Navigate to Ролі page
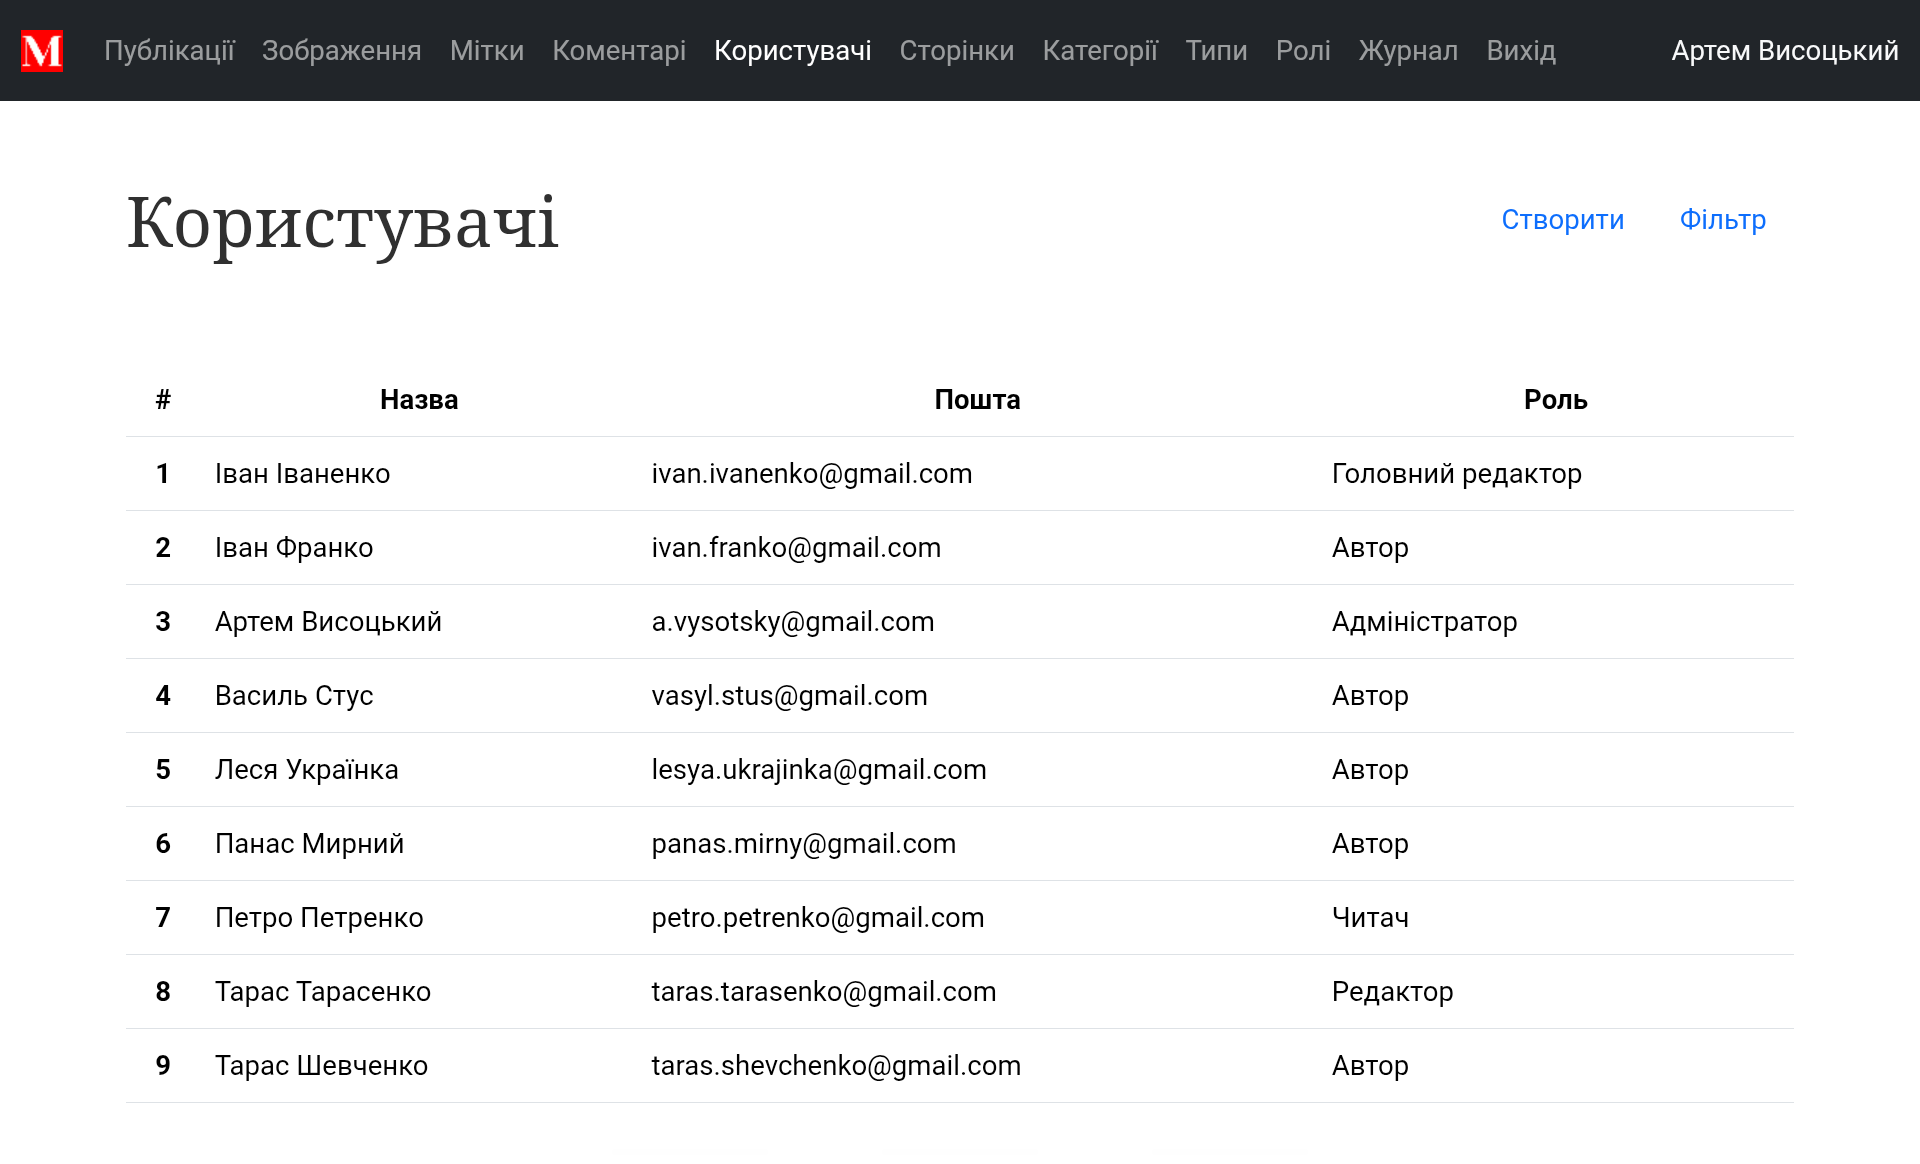This screenshot has width=1920, height=1164. 1302,51
